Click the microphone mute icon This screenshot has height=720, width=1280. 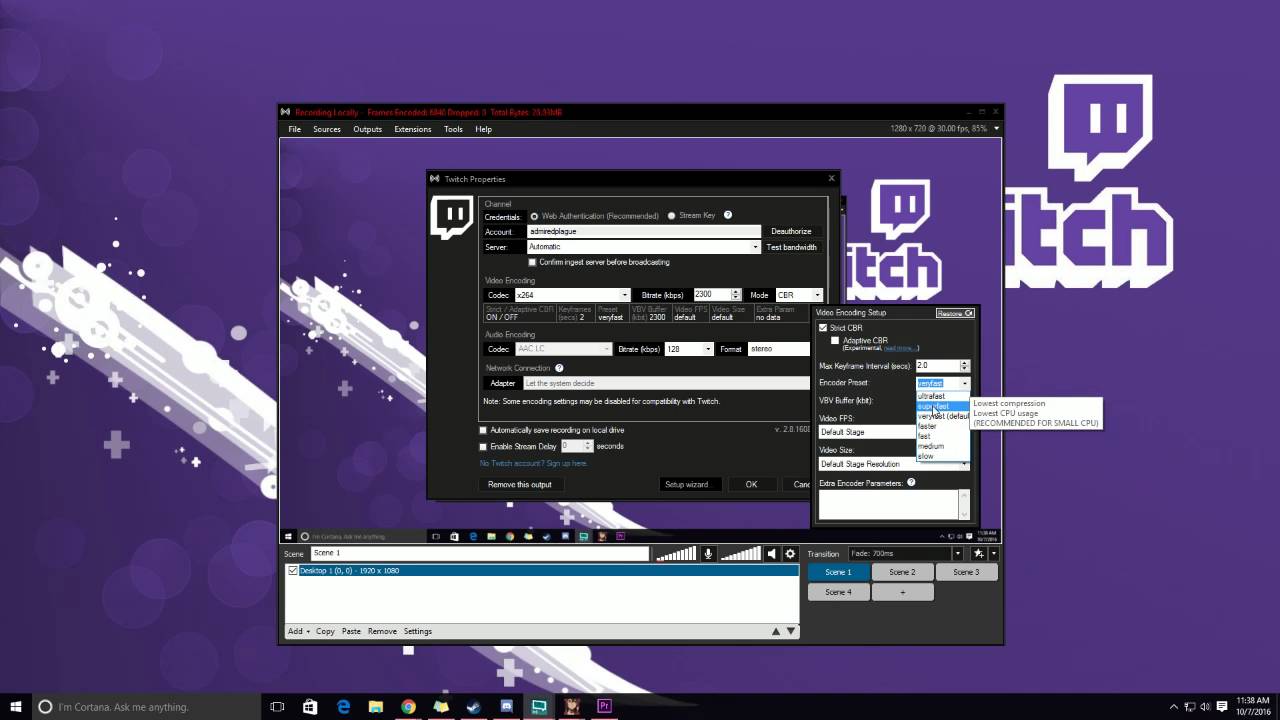pos(708,554)
